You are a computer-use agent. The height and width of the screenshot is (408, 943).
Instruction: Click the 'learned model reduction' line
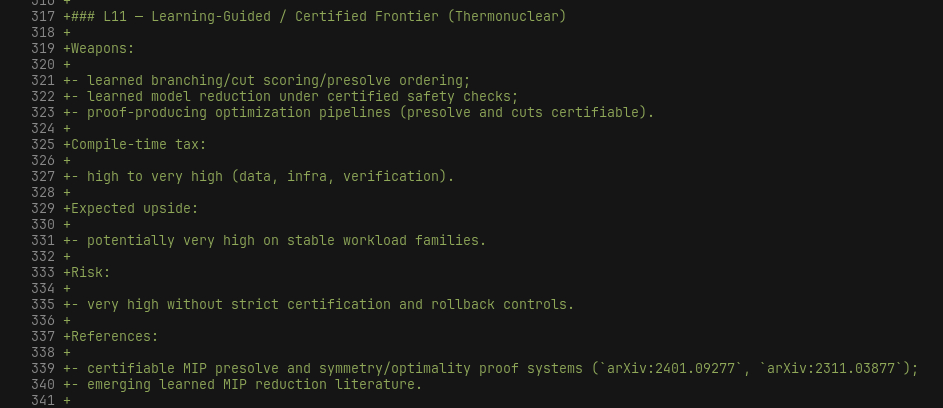[302, 97]
